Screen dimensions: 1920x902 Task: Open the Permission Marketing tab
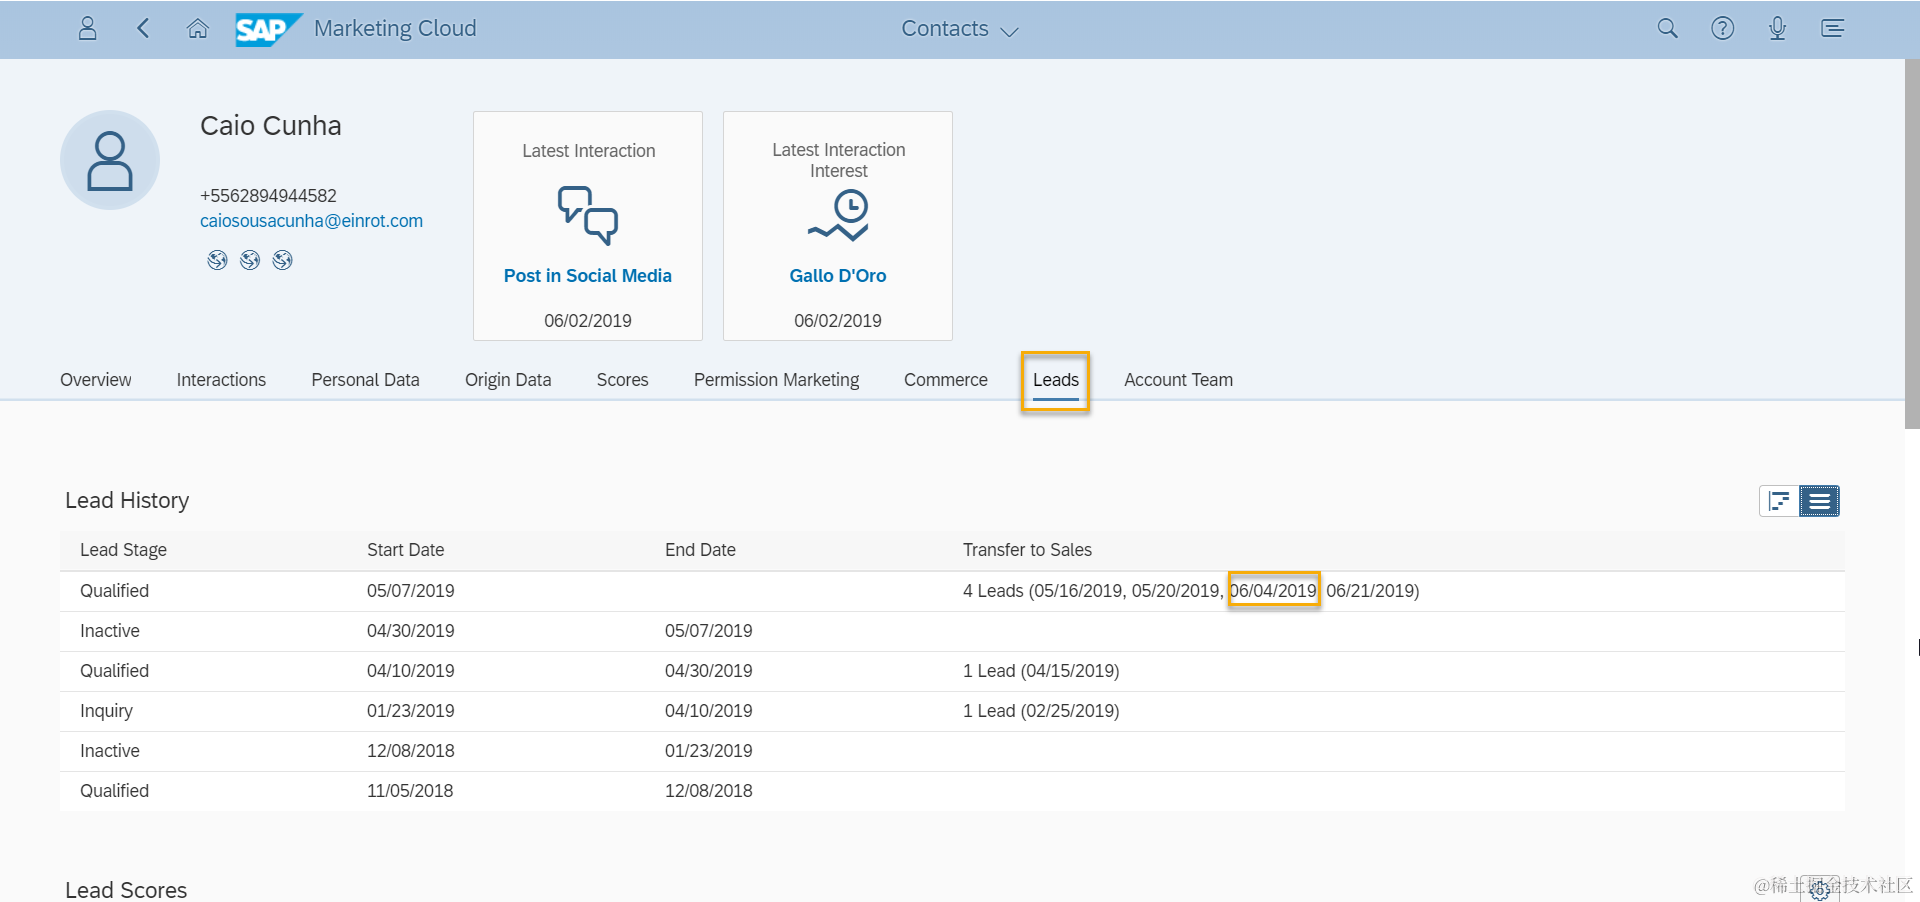point(776,380)
